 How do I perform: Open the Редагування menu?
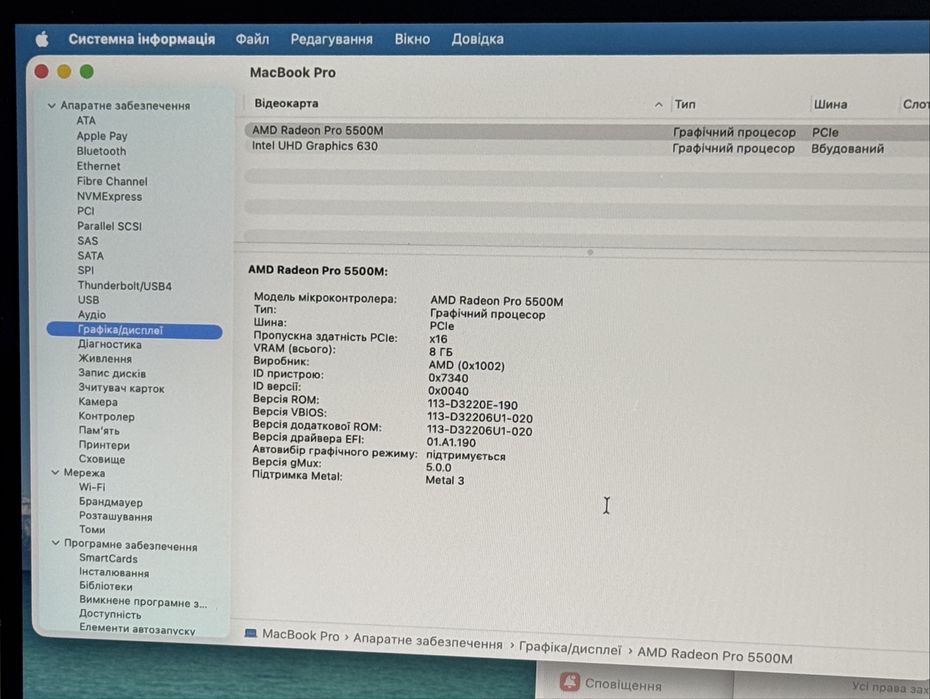pos(332,39)
